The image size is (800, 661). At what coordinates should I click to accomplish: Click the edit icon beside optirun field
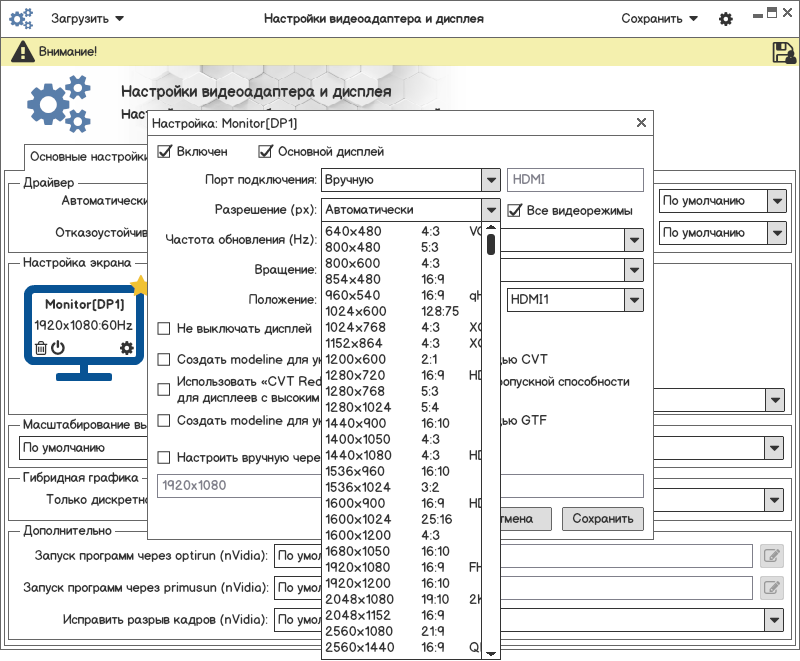click(x=771, y=556)
